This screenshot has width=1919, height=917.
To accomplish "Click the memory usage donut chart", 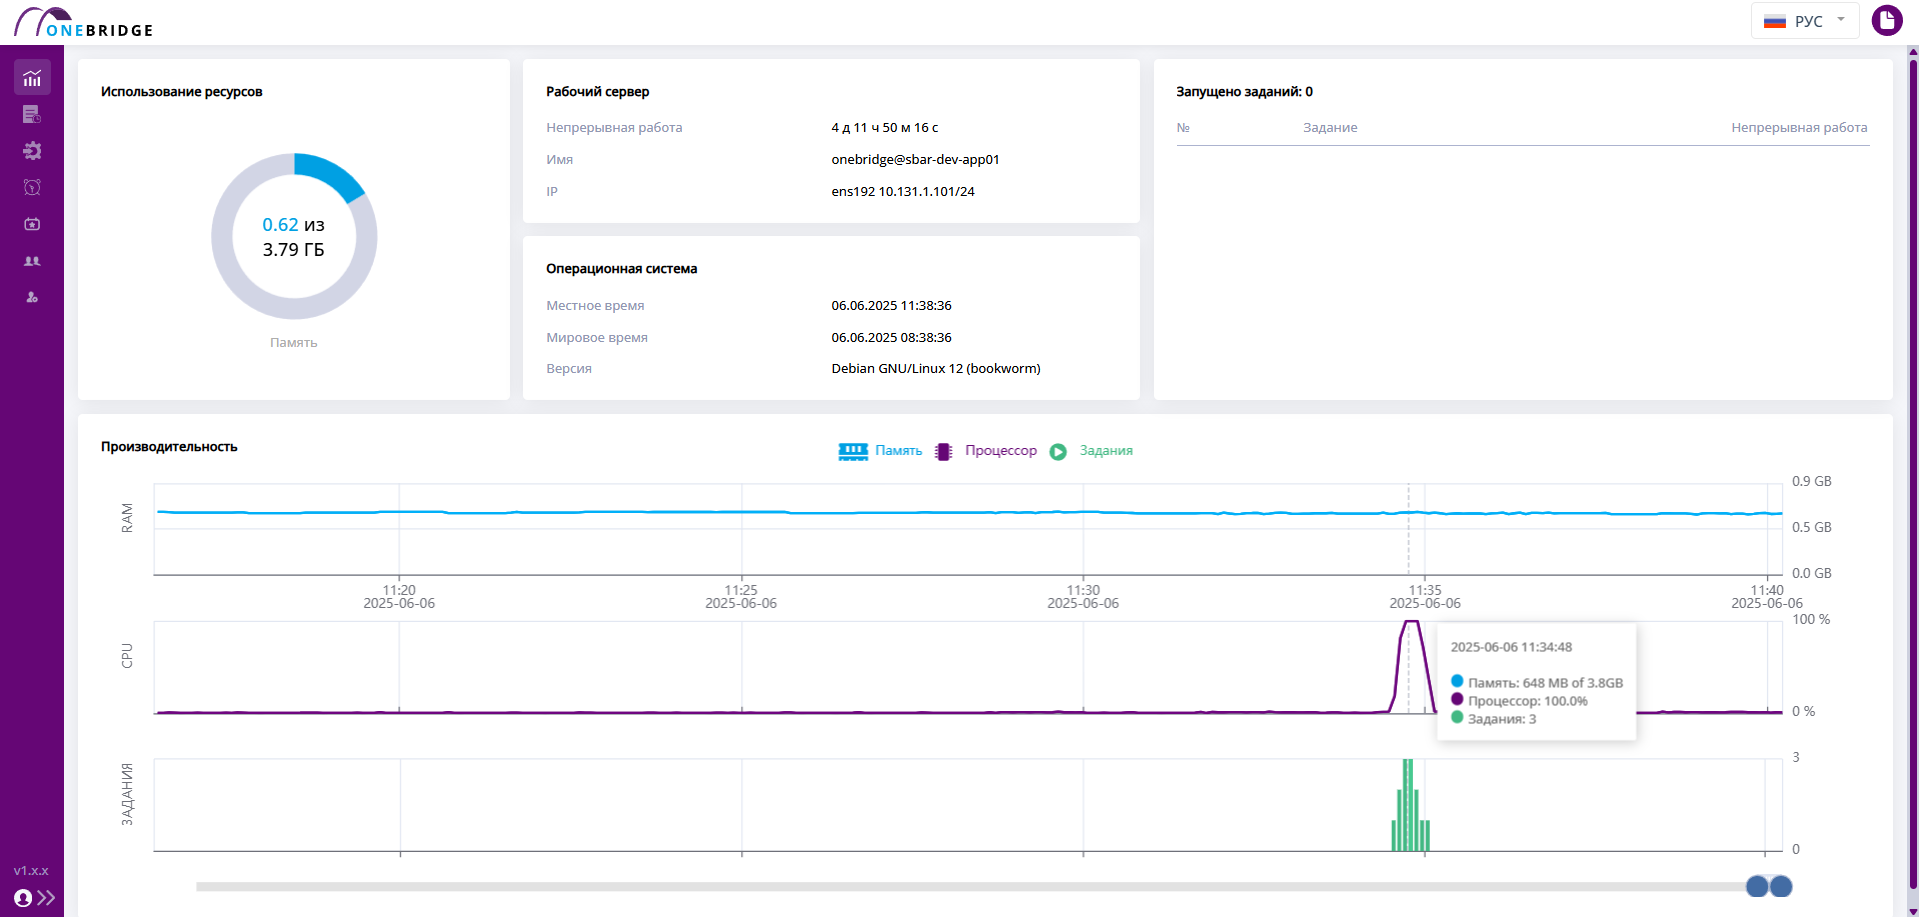I will click(x=294, y=236).
